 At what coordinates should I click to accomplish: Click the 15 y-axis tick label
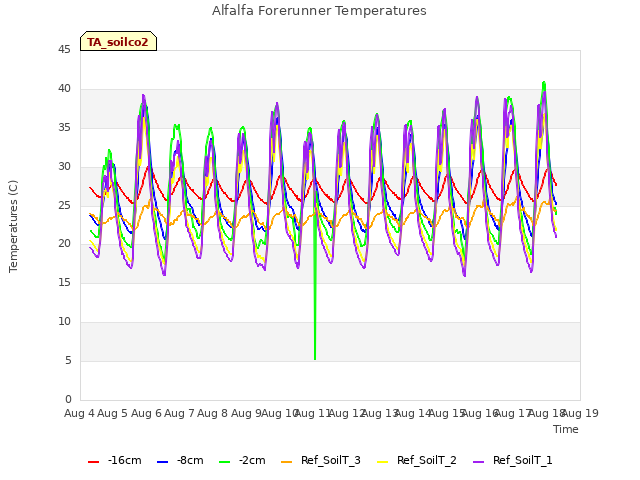(x=64, y=282)
